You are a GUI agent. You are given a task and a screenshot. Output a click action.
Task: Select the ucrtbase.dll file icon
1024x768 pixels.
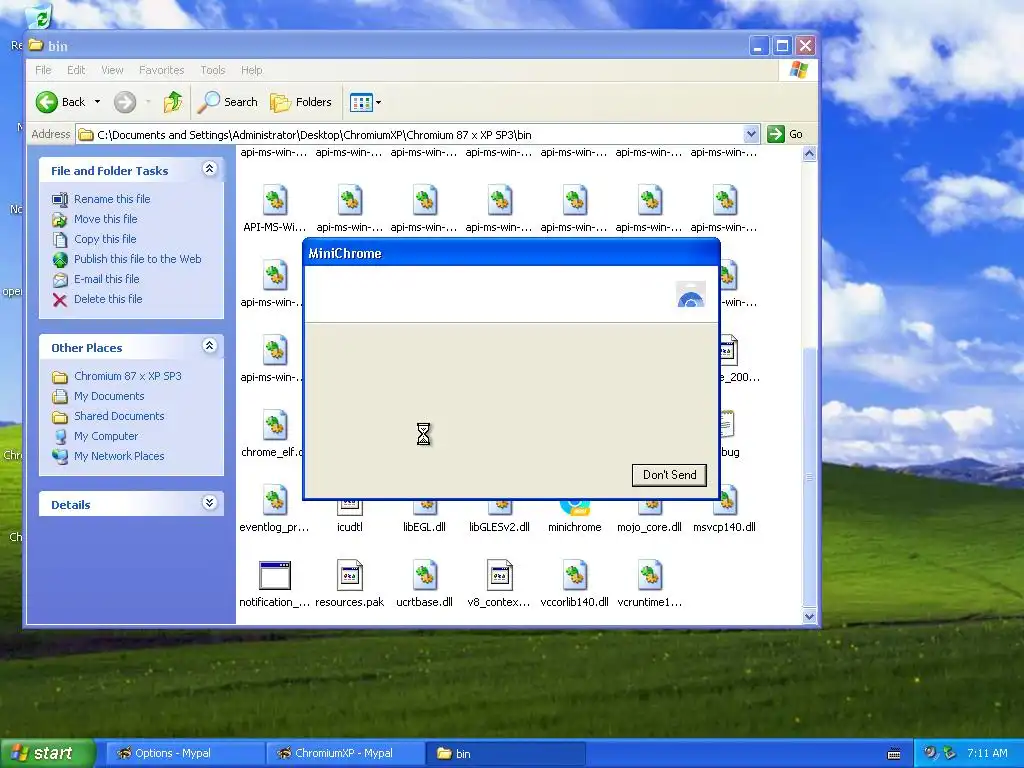pyautogui.click(x=424, y=575)
